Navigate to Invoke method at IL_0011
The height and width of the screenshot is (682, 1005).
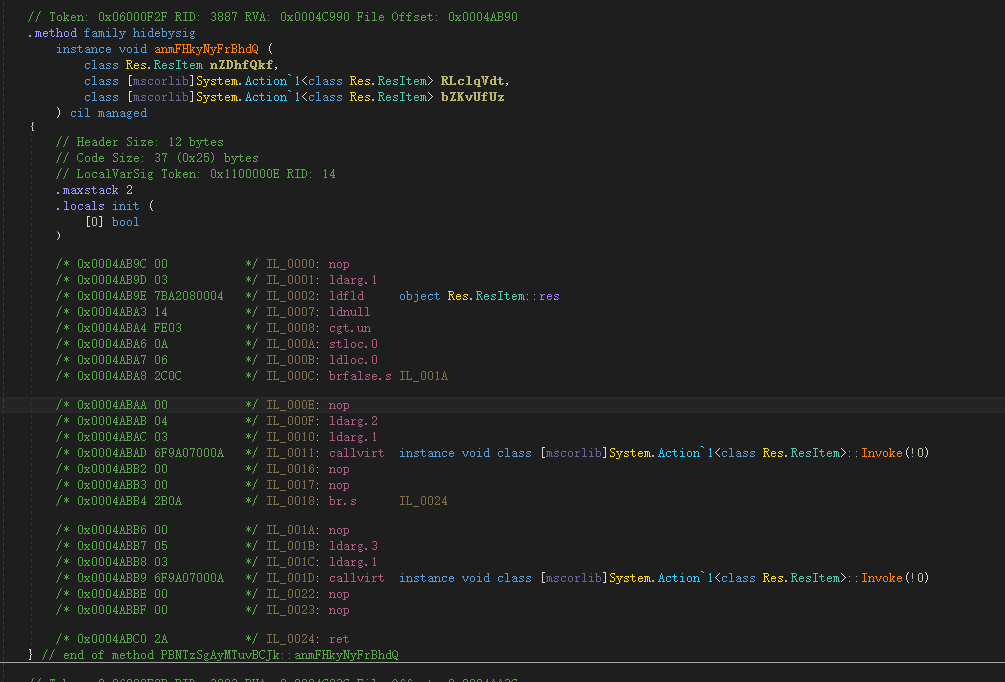(x=881, y=452)
